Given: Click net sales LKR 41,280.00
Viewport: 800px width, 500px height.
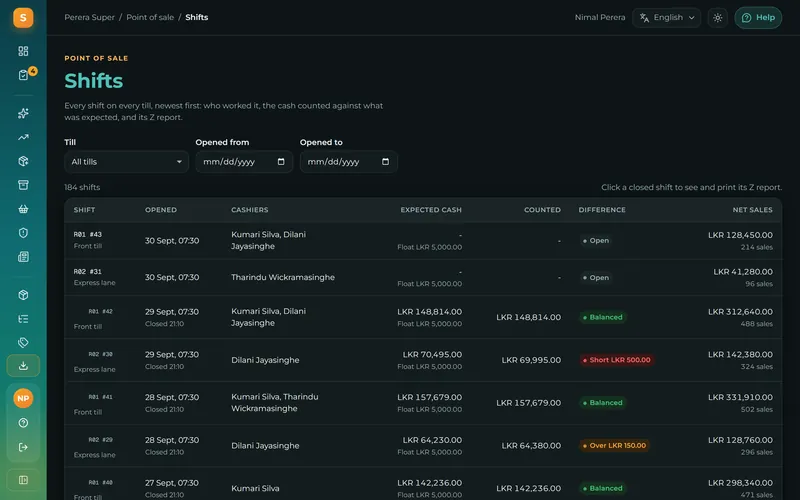Looking at the screenshot, I should pos(743,272).
